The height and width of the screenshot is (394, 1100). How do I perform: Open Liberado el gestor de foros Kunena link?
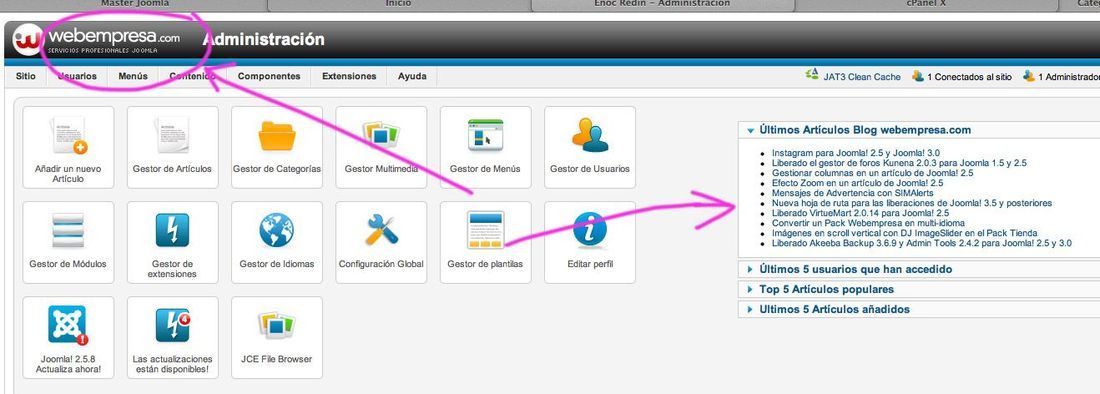899,163
